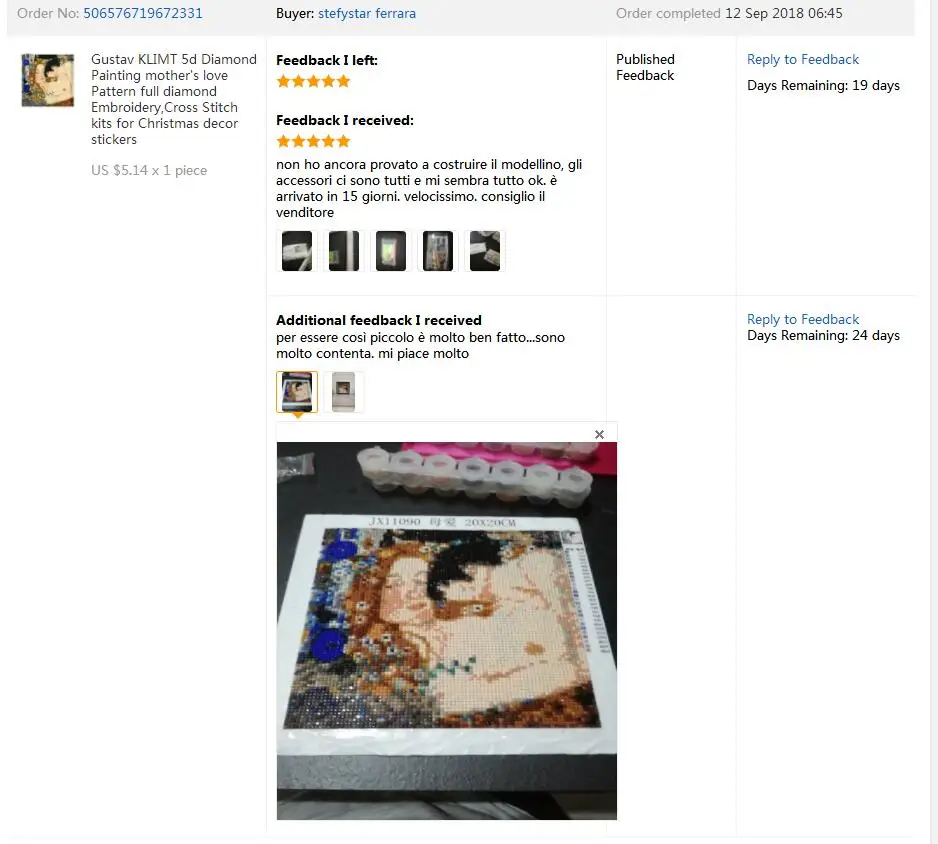Click the Italian feedback comment text
938x844 pixels.
pos(429,188)
